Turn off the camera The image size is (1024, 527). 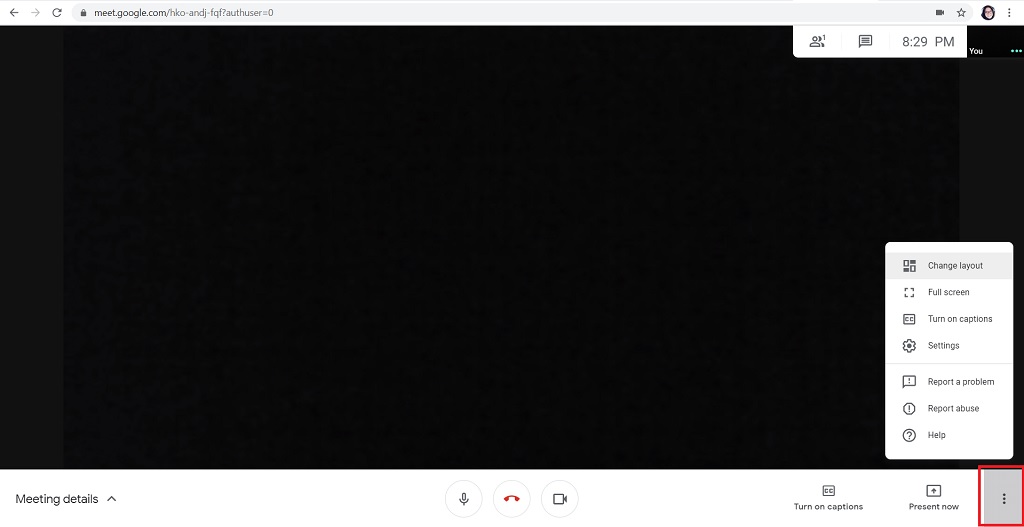click(x=560, y=498)
